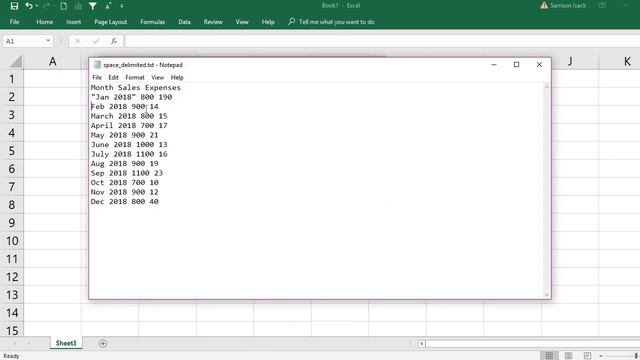Screen dimensions: 640x360
Task: Save the workbook with the floppy disk icon
Action: [14, 6]
